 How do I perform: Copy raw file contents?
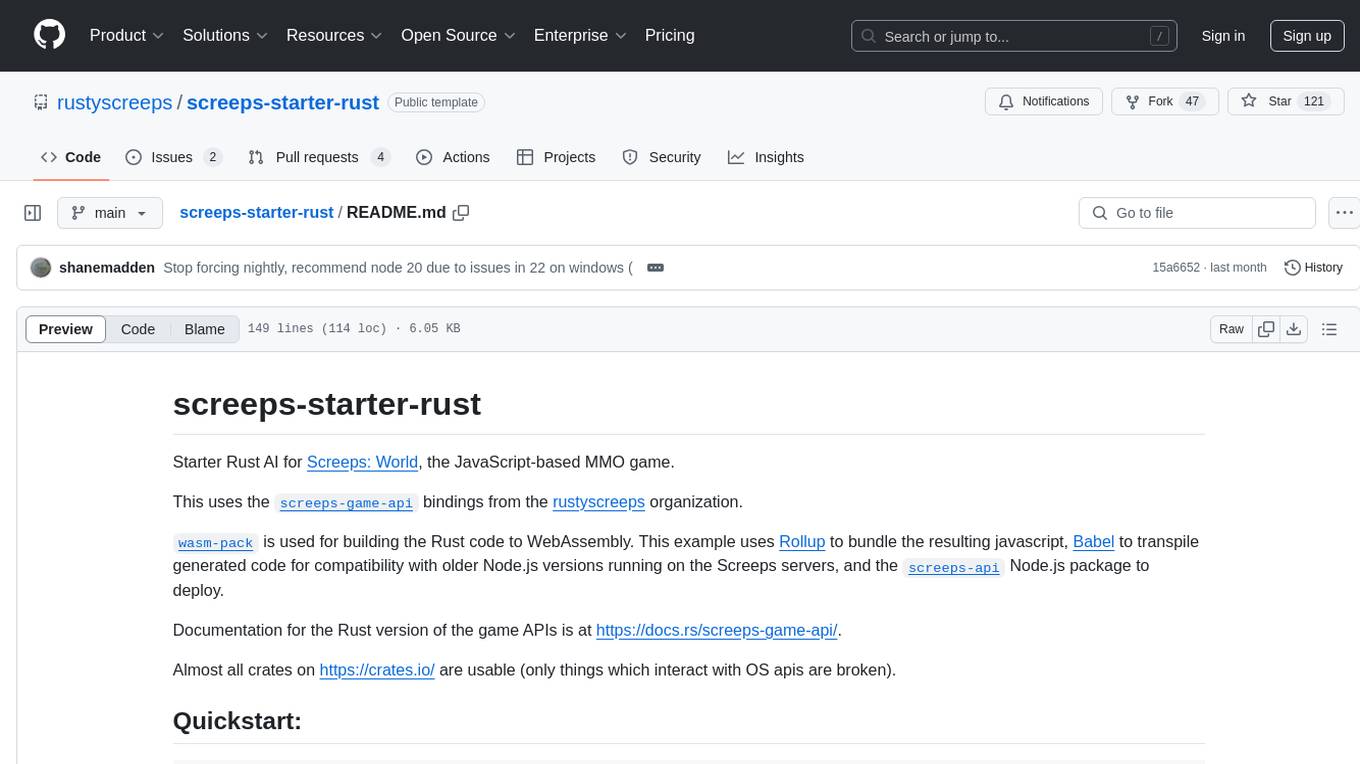(x=1266, y=329)
